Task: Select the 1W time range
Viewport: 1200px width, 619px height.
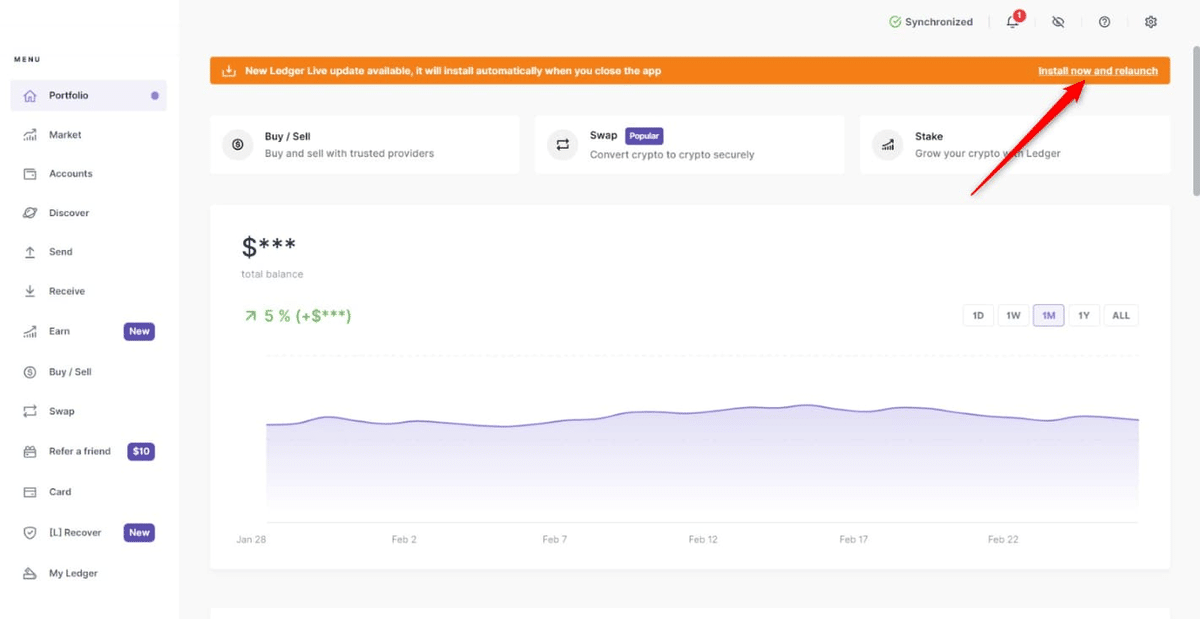Action: [1013, 316]
